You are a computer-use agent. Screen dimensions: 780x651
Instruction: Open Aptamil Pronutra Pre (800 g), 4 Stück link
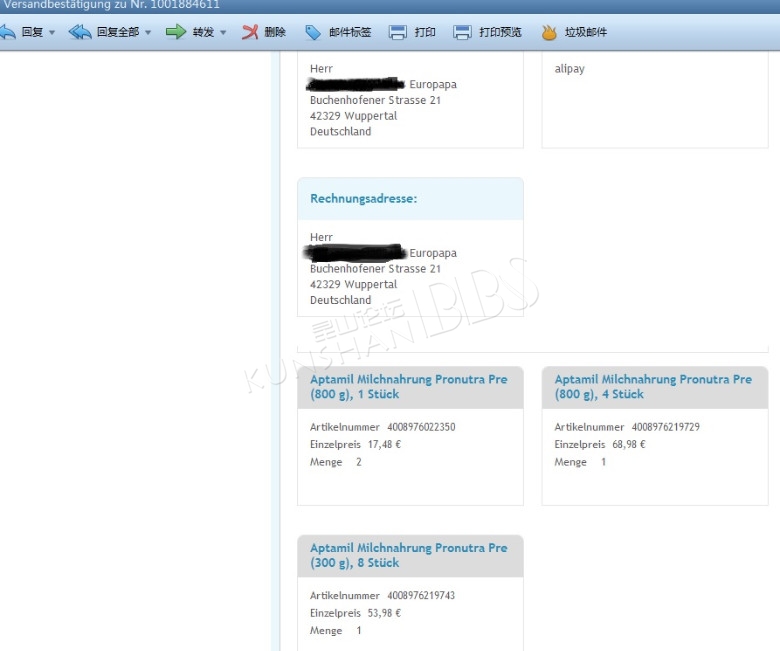tap(653, 386)
